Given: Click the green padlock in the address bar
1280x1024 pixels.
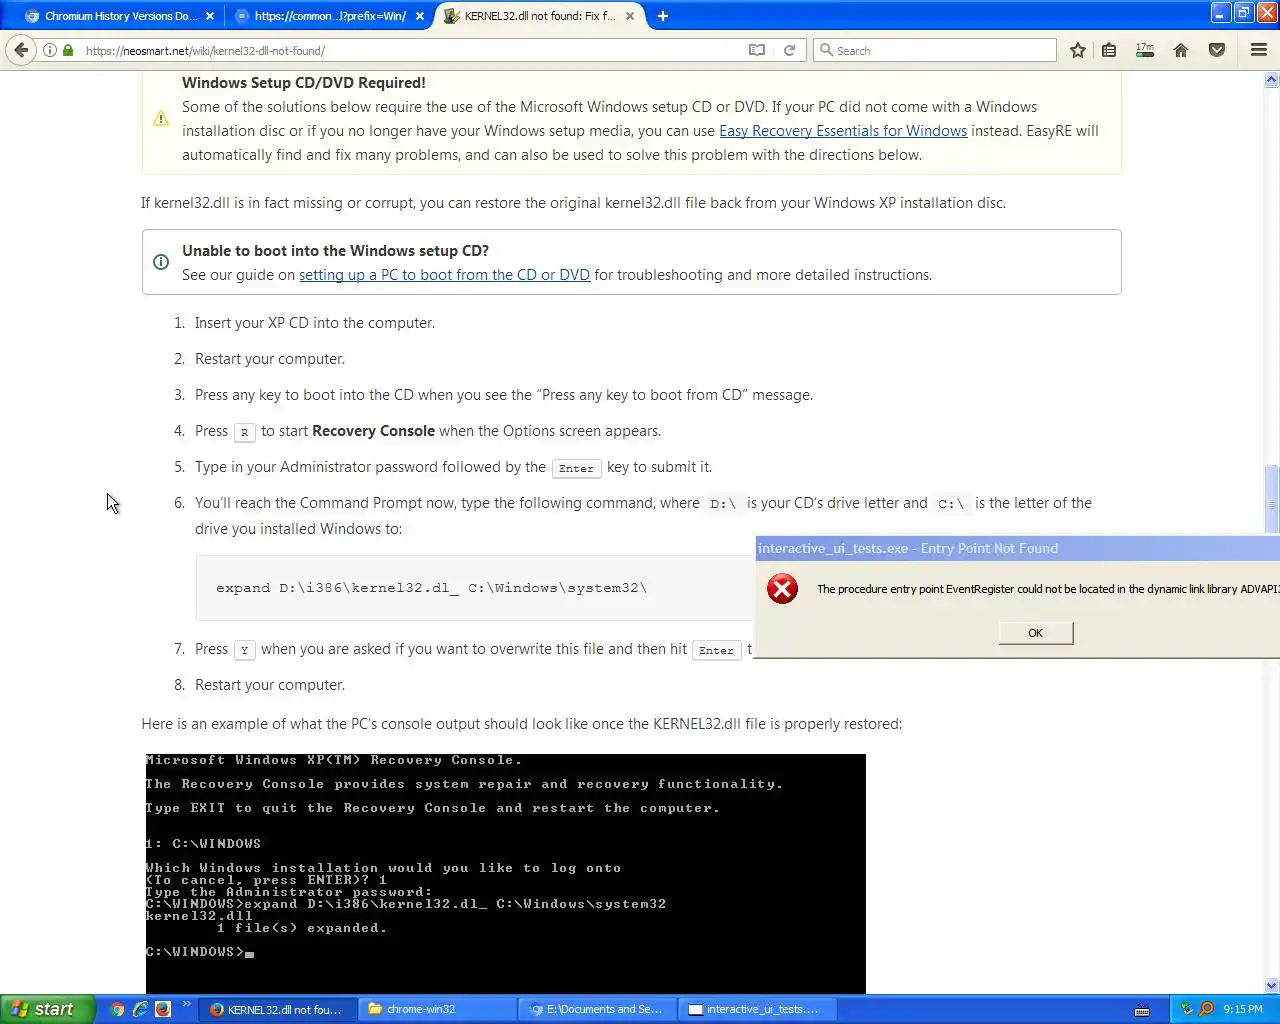Looking at the screenshot, I should tap(68, 50).
